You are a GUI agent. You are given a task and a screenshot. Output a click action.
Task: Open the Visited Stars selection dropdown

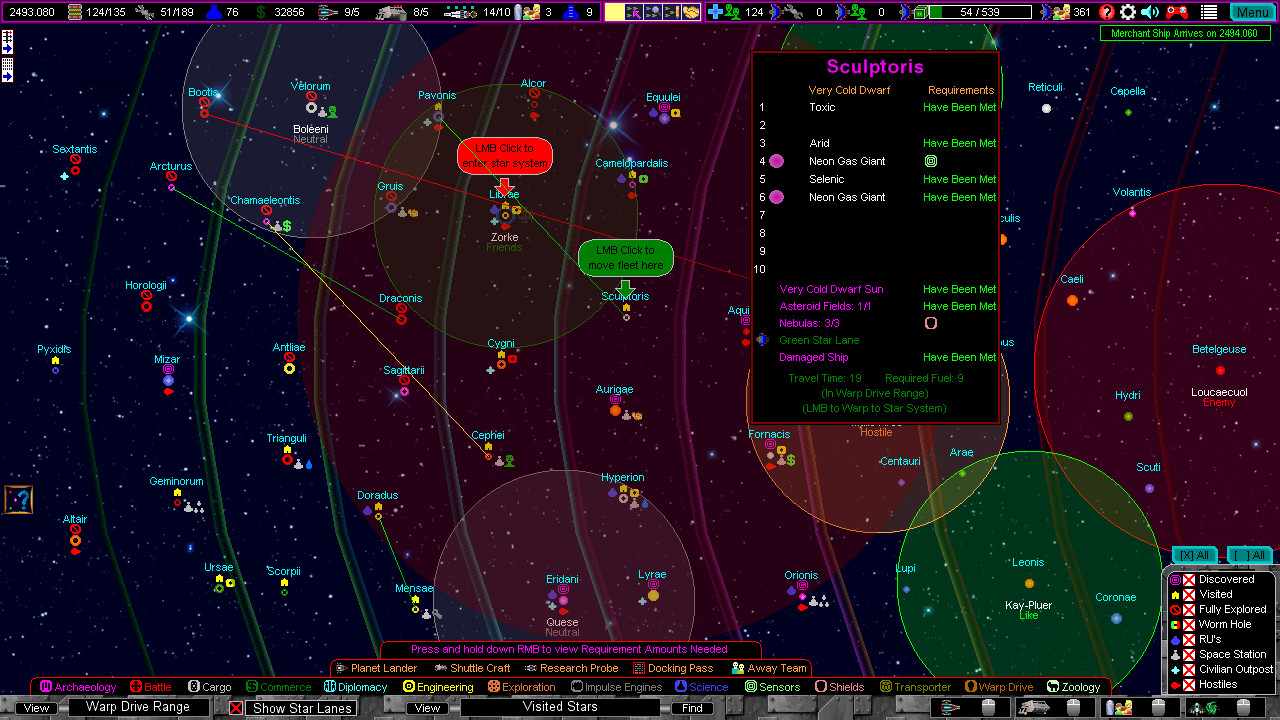tap(559, 707)
